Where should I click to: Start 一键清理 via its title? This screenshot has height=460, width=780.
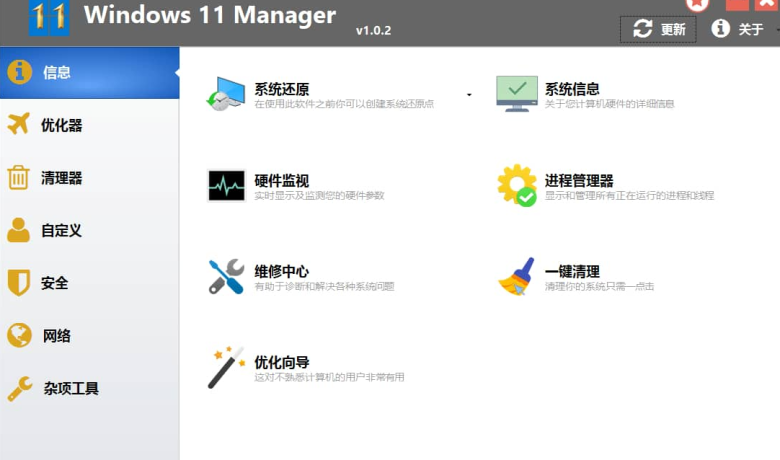click(572, 272)
